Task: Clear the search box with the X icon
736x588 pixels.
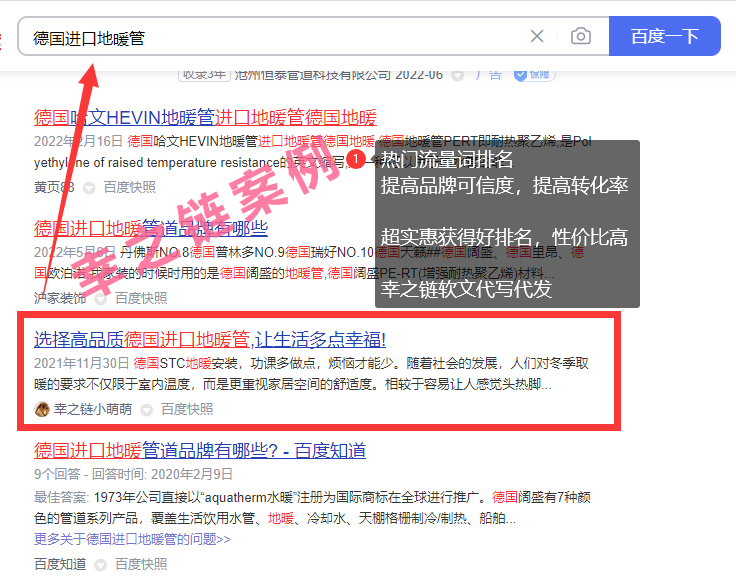Action: [537, 36]
